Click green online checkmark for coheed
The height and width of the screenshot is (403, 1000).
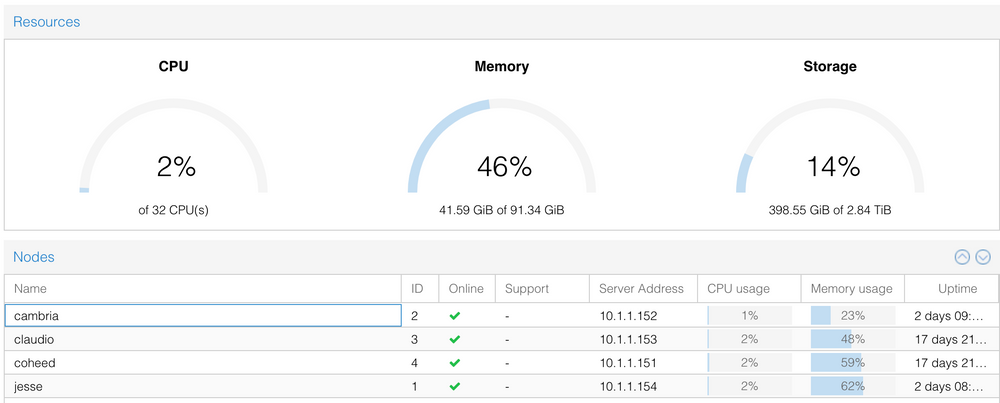click(455, 362)
